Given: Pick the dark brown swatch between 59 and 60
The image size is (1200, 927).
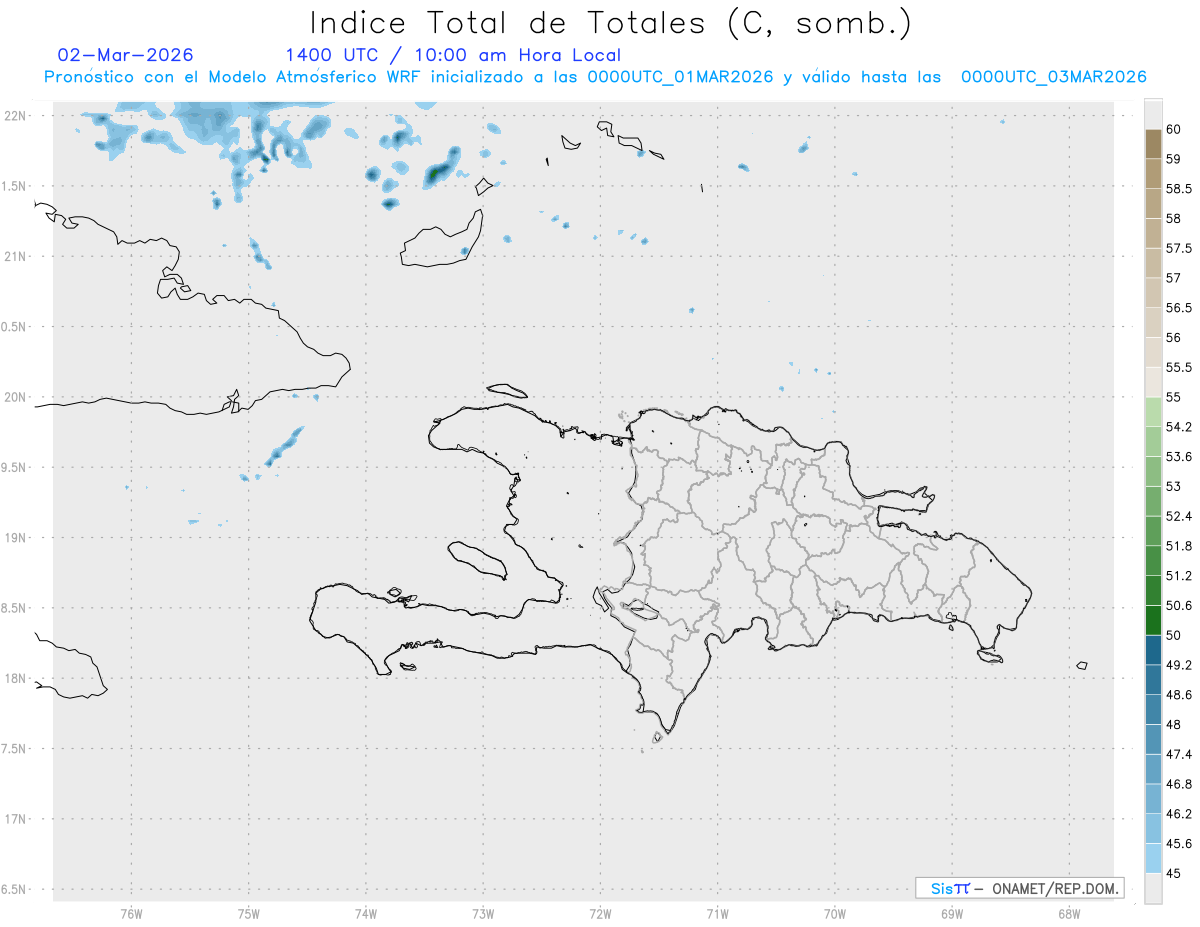Looking at the screenshot, I should tap(1153, 144).
